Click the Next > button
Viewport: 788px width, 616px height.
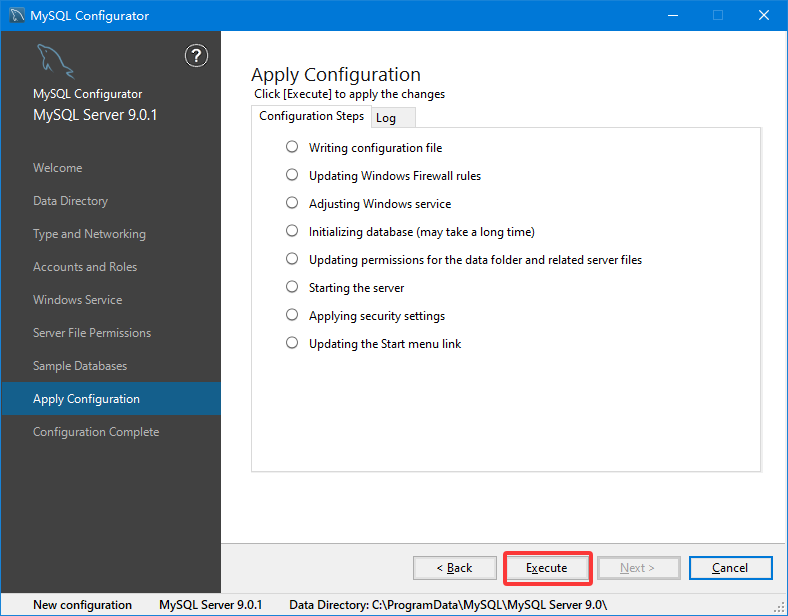[x=638, y=568]
